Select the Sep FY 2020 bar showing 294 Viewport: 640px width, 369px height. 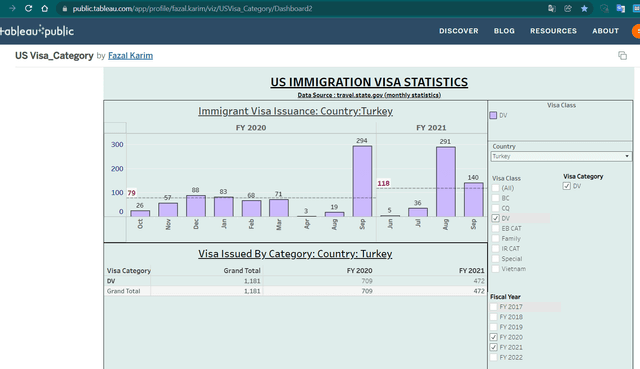coord(362,181)
